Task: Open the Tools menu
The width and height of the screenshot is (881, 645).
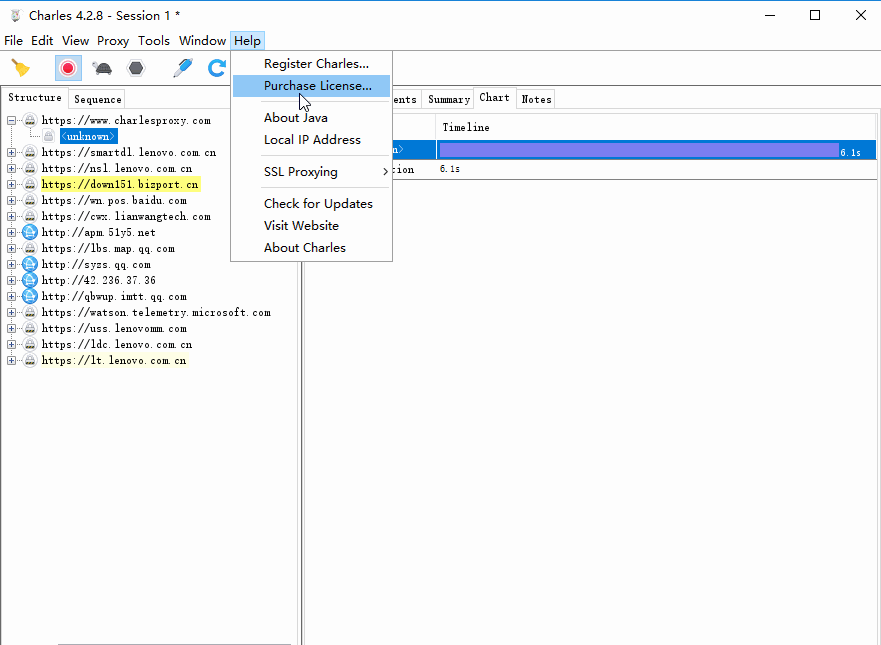Action: [154, 40]
